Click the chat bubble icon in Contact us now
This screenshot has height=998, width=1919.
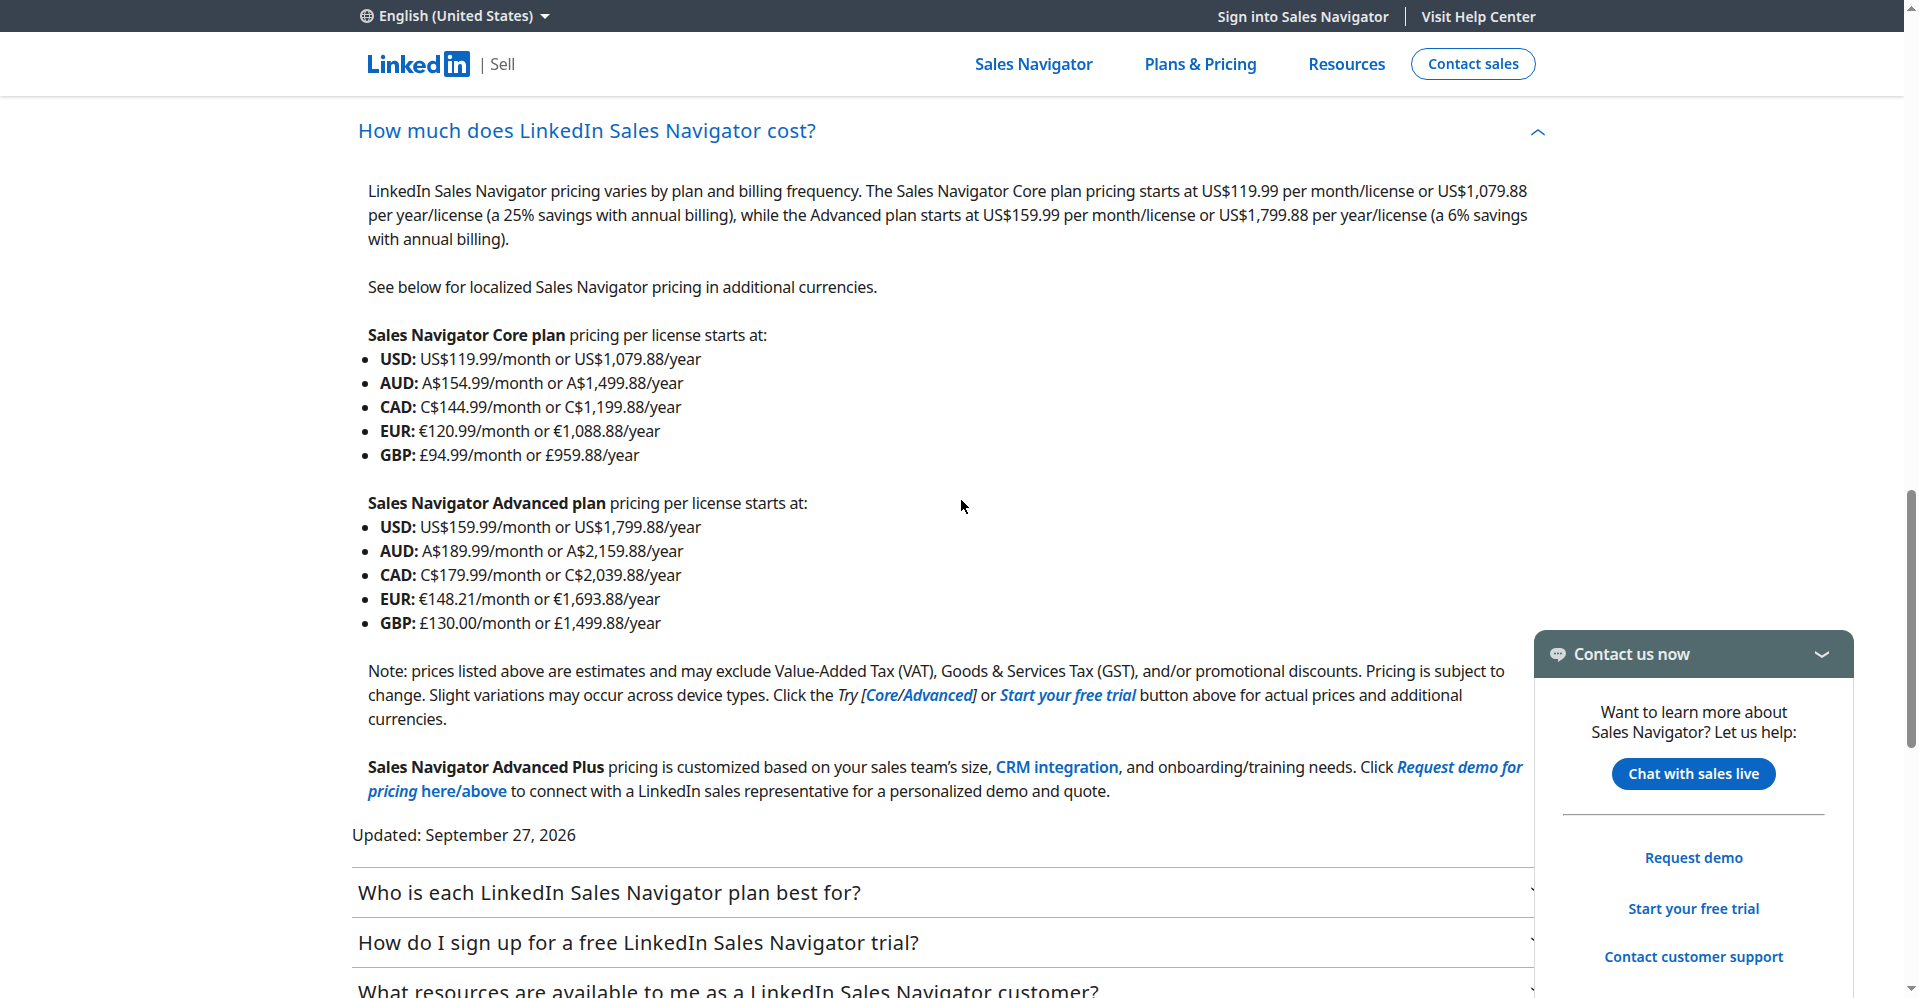(1558, 654)
